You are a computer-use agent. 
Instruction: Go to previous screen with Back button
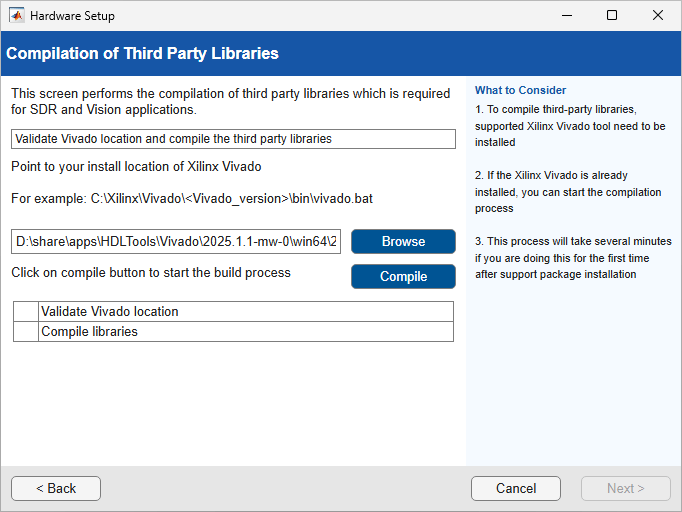tap(56, 488)
